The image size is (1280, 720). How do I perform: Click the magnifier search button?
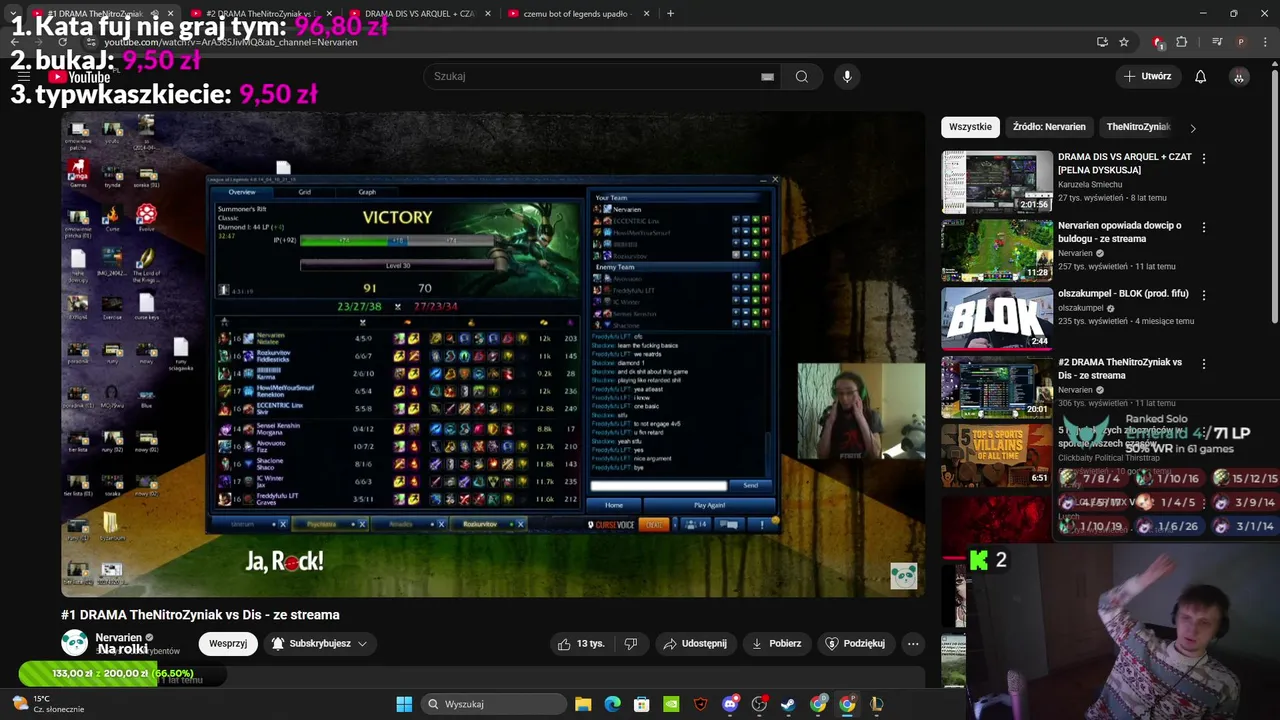pyautogui.click(x=802, y=76)
